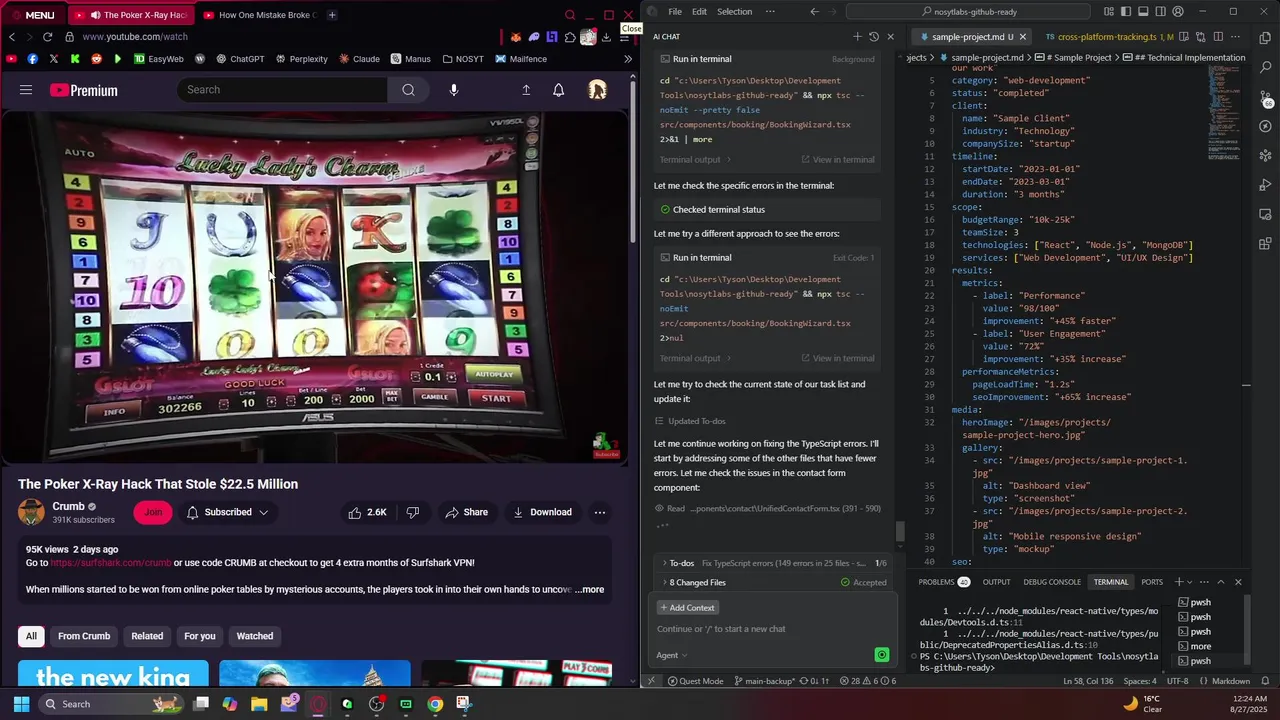Toggle the Subscribed state for Crumb
The image size is (1280, 720).
pyautogui.click(x=227, y=512)
